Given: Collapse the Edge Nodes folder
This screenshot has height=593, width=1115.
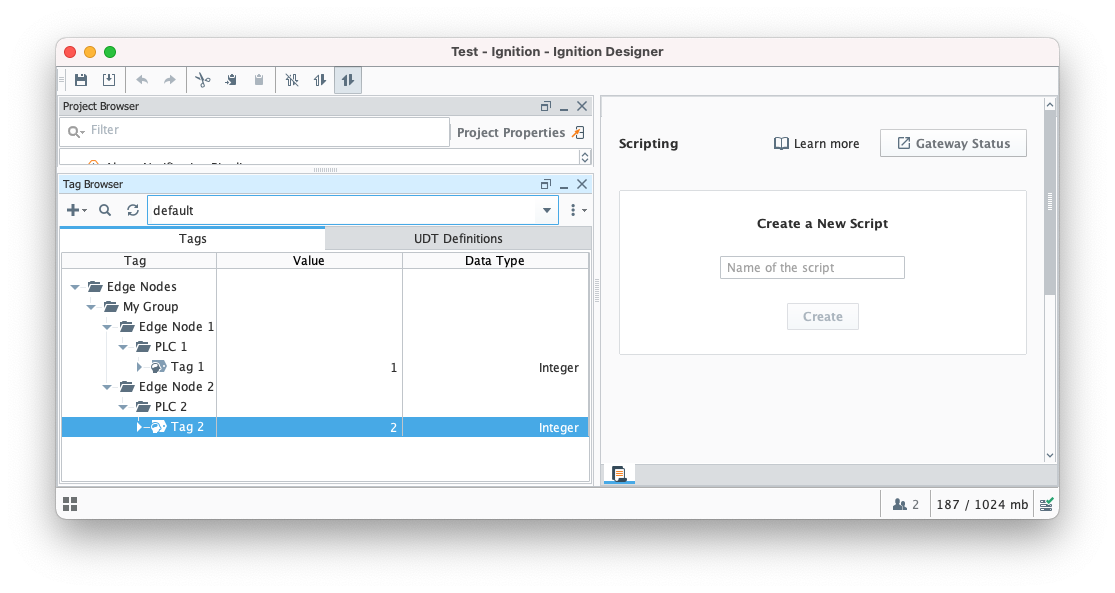Looking at the screenshot, I should tap(75, 287).
